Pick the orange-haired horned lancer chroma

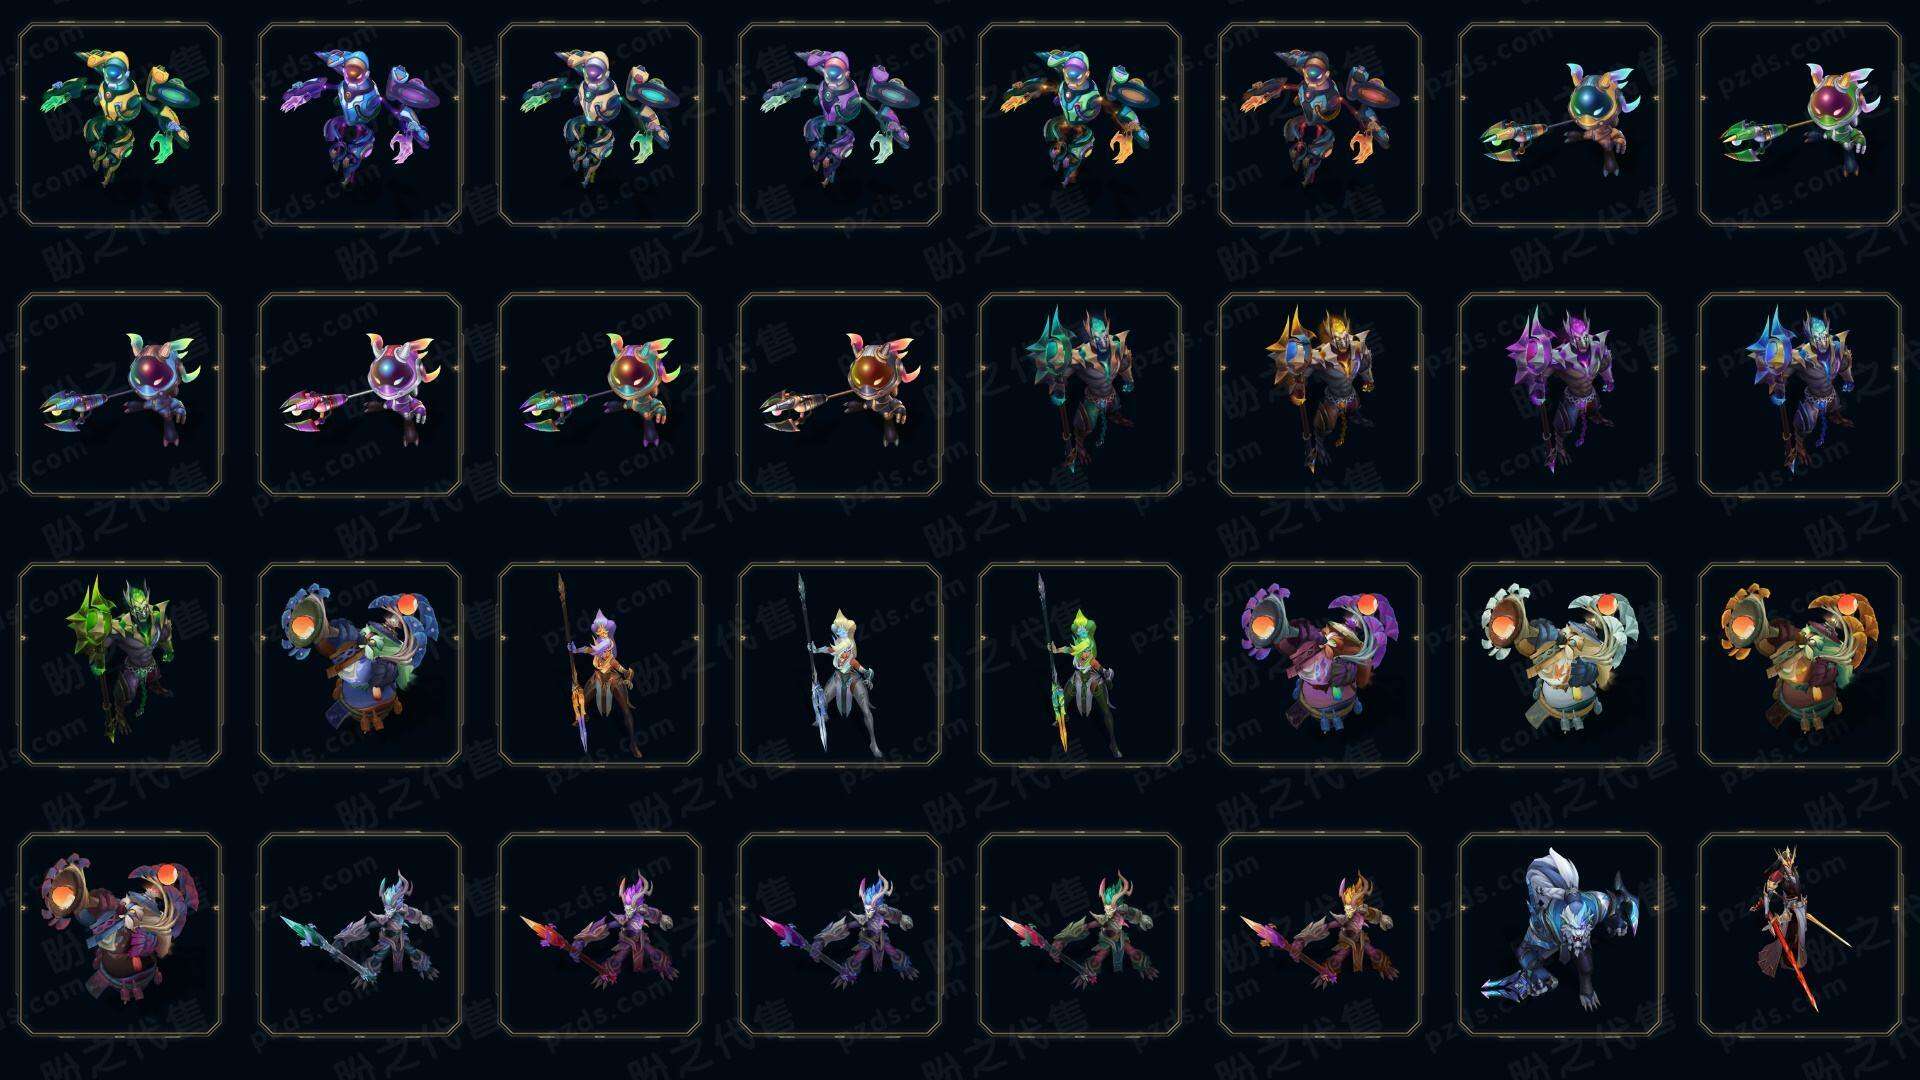pos(1320,935)
